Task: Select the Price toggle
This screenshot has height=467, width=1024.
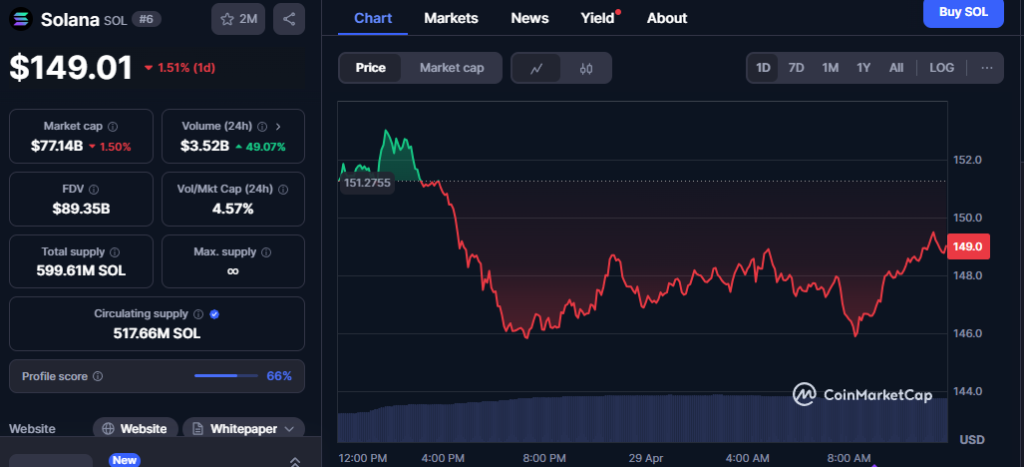Action: coord(370,68)
